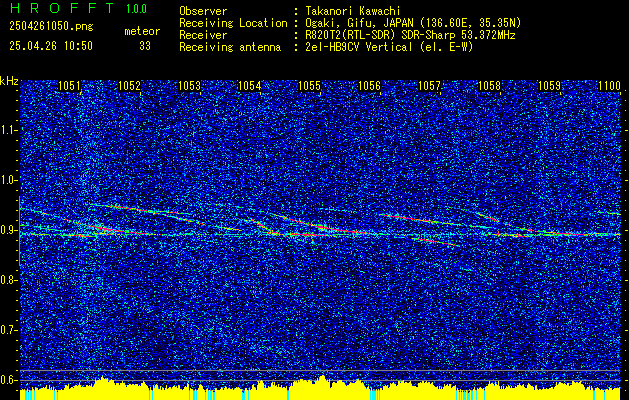Click the 1100 time marker
The height and width of the screenshot is (400, 629).
(609, 86)
